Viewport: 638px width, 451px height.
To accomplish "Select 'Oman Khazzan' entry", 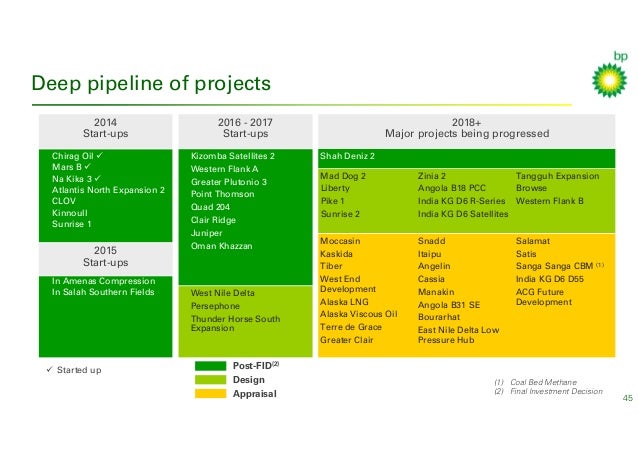I will [222, 246].
